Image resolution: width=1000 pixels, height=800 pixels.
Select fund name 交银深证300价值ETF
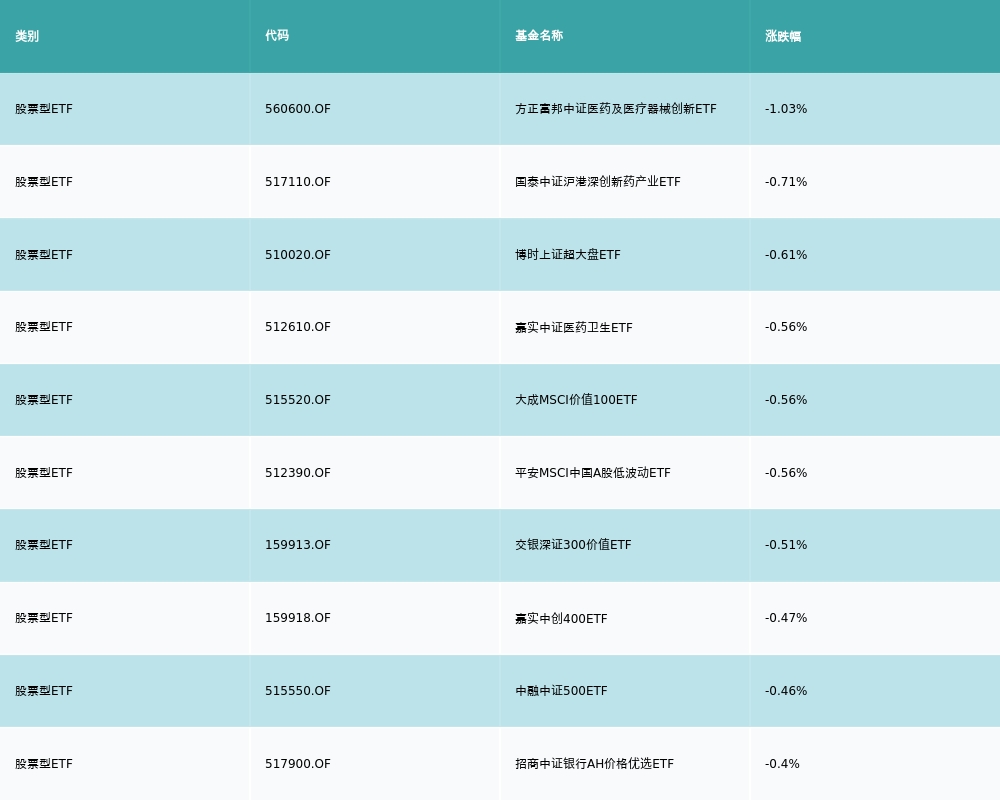[573, 545]
